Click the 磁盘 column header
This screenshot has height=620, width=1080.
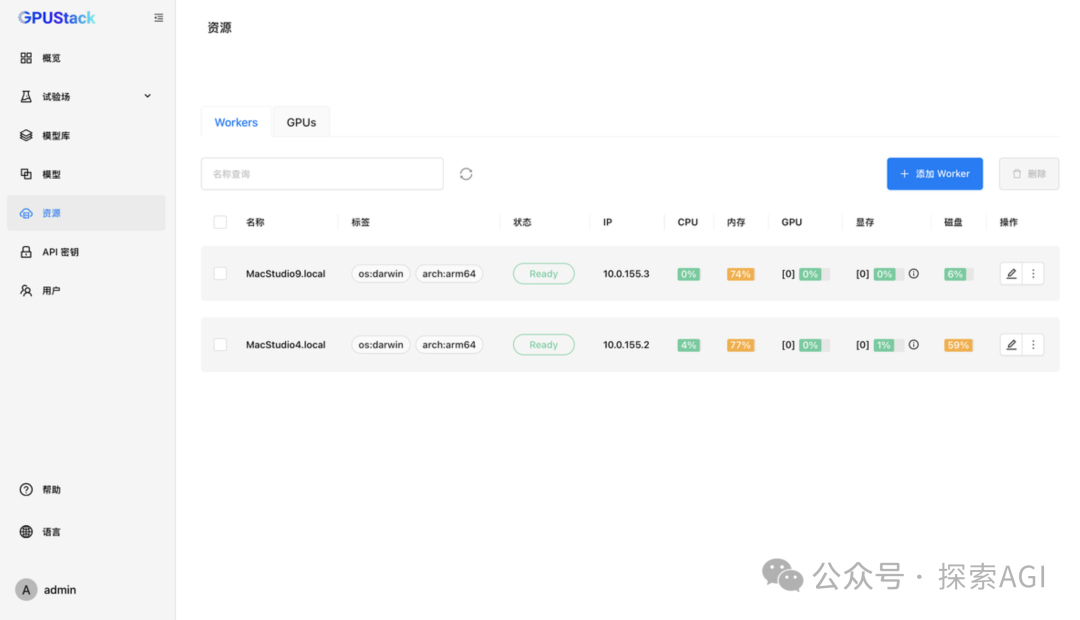click(x=953, y=222)
